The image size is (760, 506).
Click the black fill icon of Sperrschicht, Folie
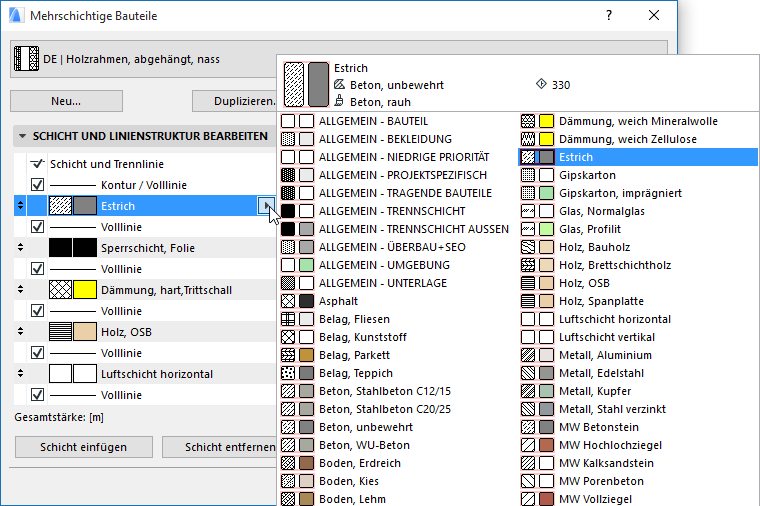click(61, 248)
